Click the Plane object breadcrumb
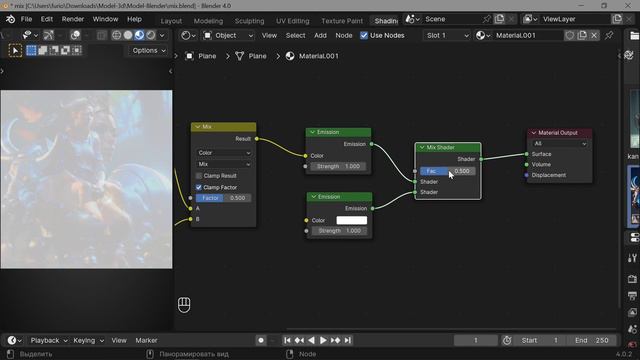 [201, 56]
